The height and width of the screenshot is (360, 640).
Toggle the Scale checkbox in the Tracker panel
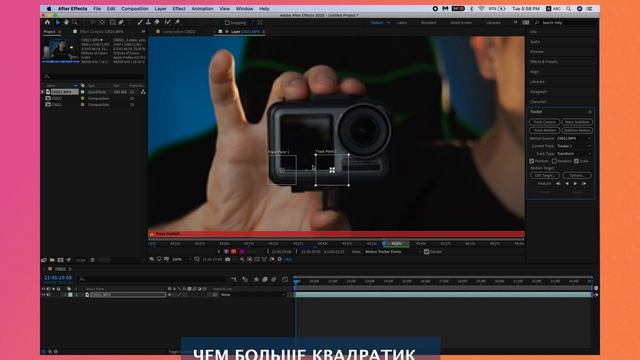[576, 161]
